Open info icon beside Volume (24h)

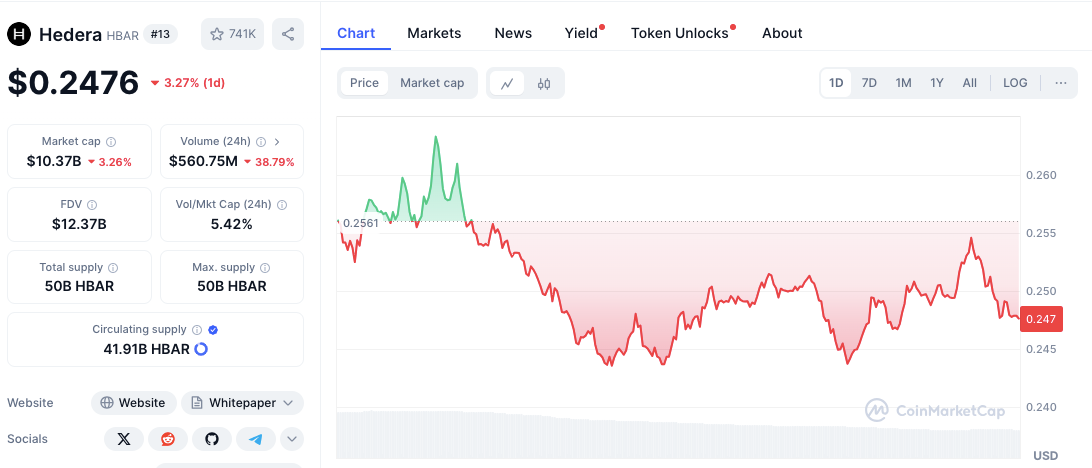click(260, 141)
